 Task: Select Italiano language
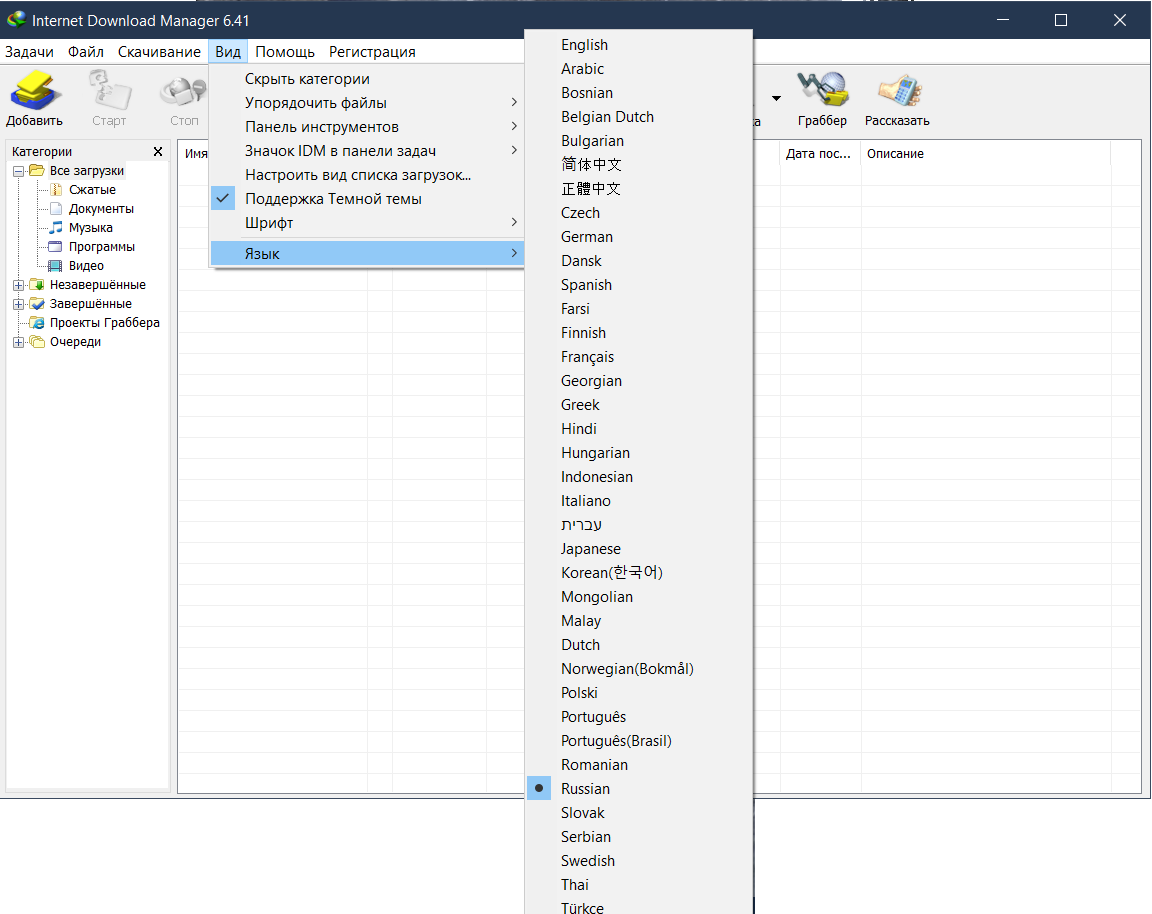[639, 501]
